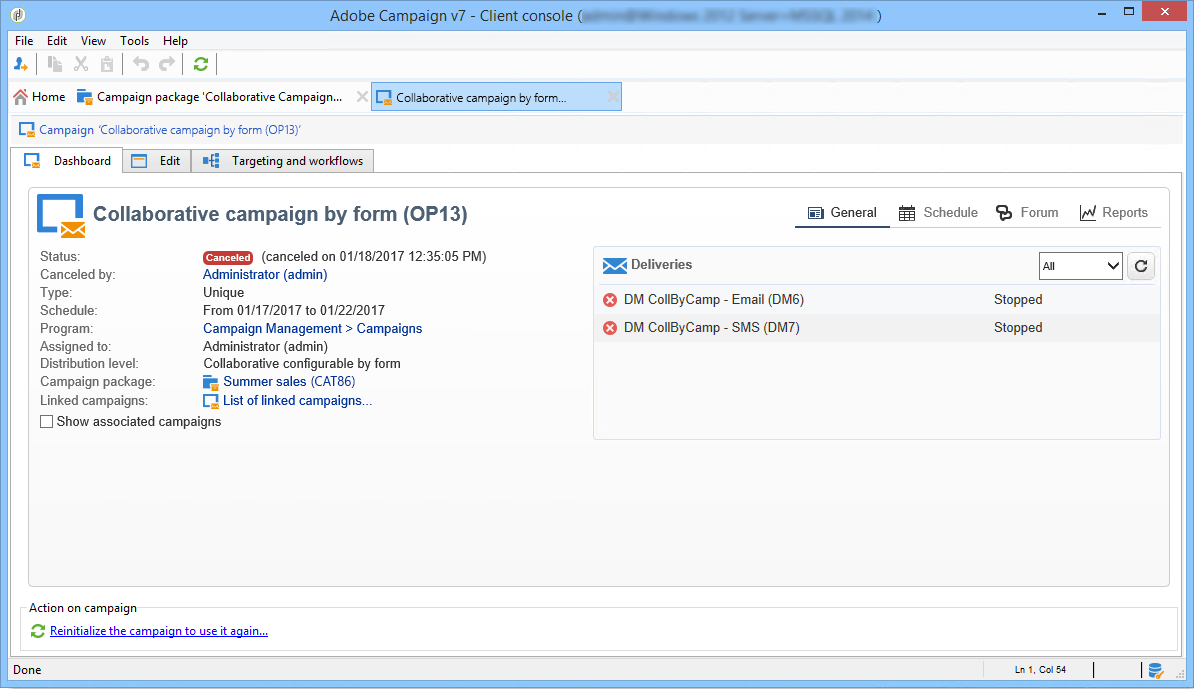
Task: Click red stopped icon for SMS delivery
Action: pos(610,328)
